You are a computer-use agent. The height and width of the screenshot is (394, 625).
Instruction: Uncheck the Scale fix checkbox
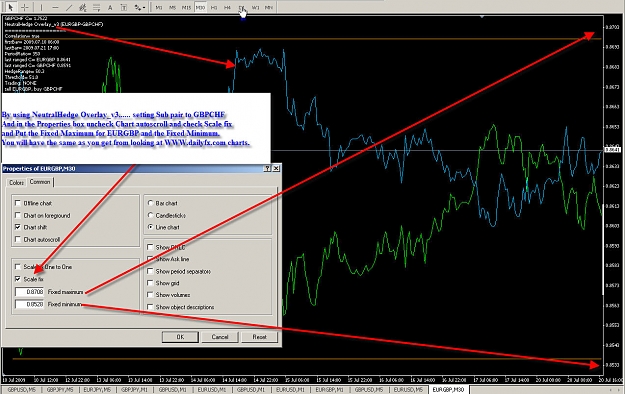tap(18, 279)
